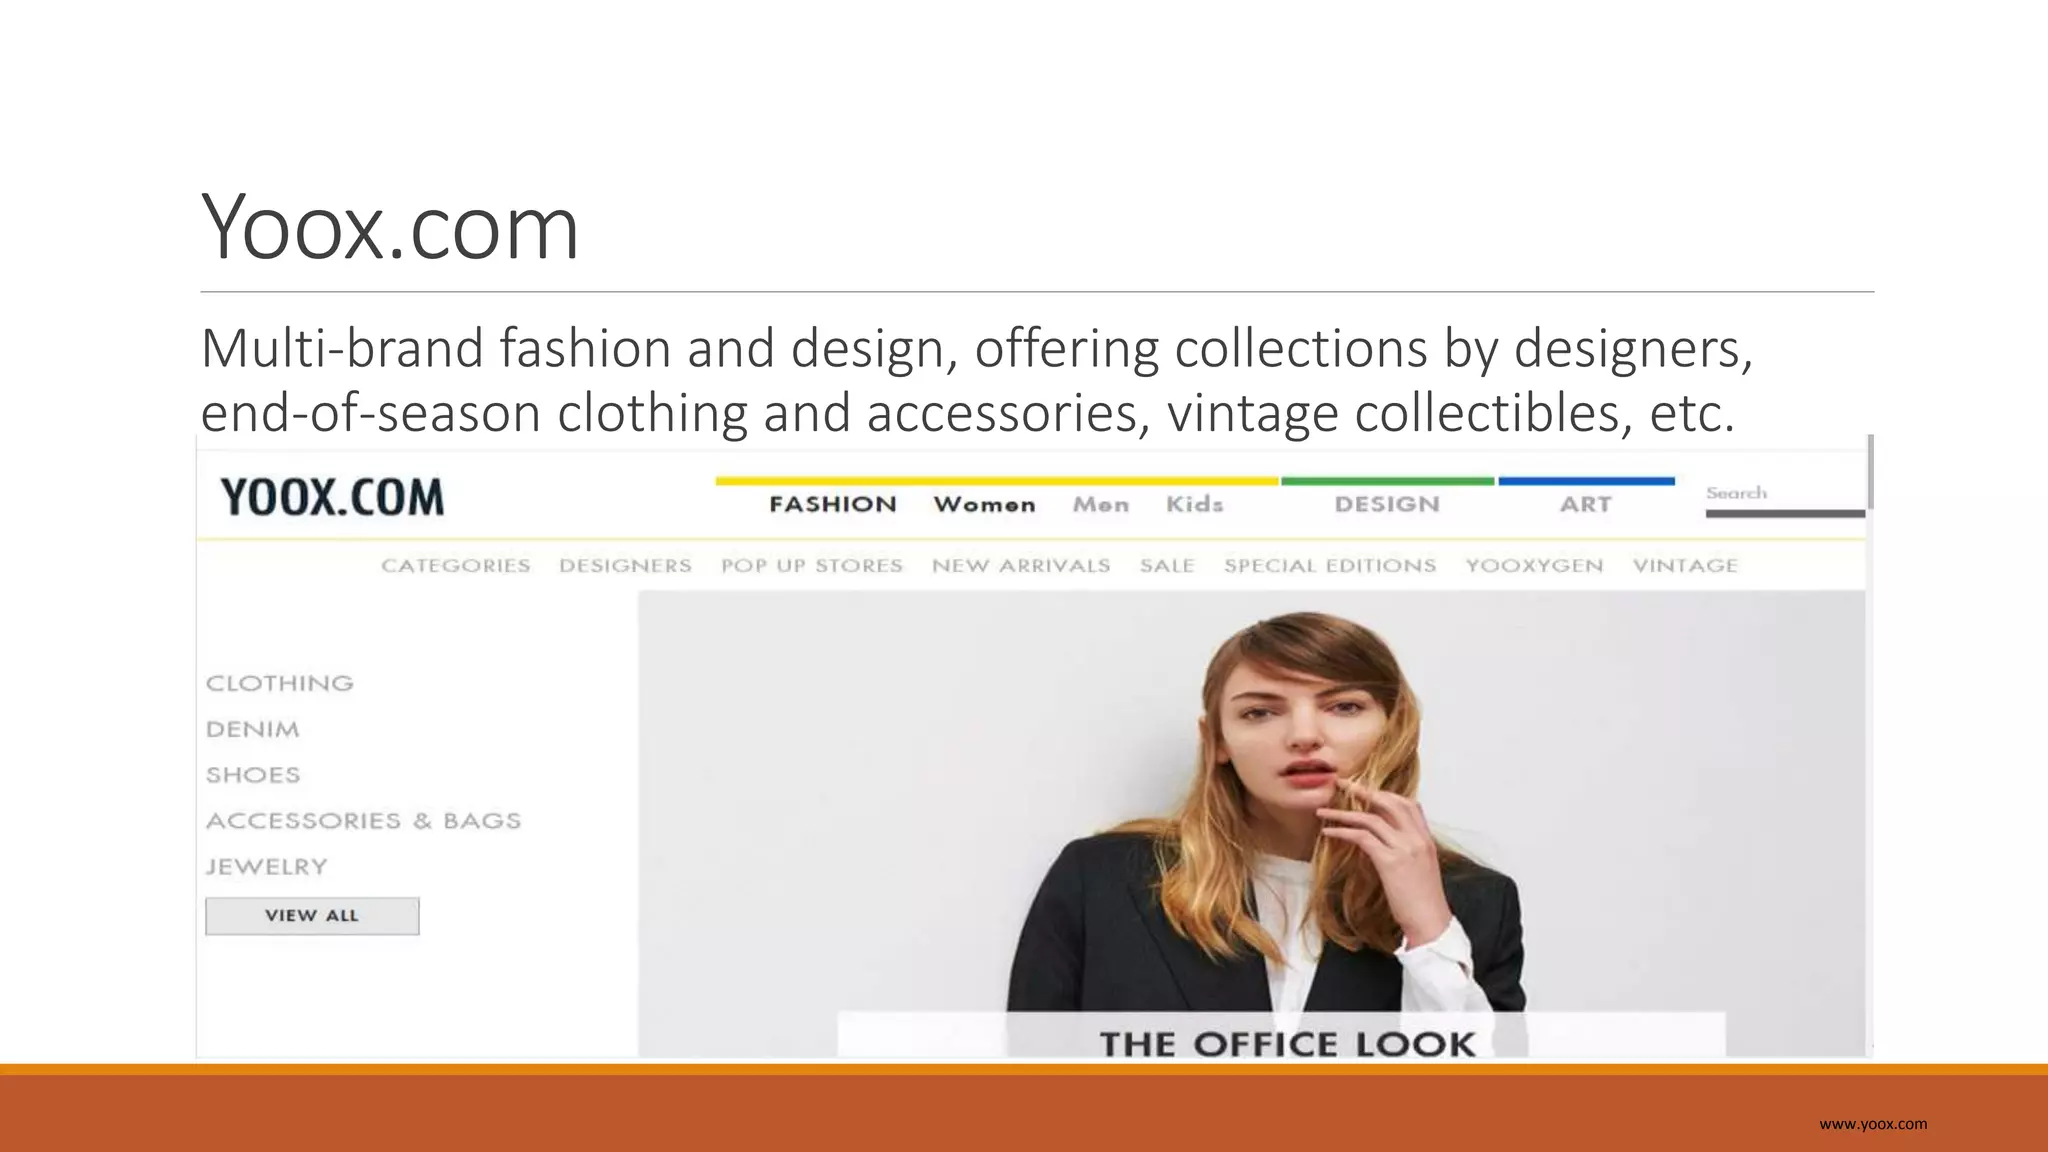Select the SALE menu item

[x=1167, y=566]
